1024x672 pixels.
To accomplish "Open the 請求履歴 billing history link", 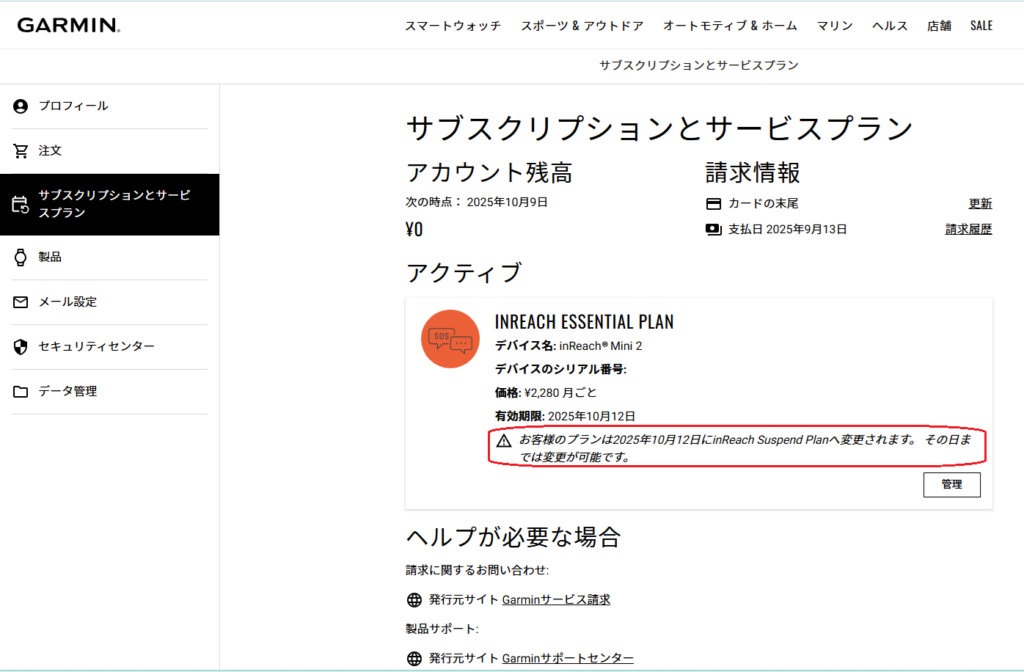I will tap(968, 229).
